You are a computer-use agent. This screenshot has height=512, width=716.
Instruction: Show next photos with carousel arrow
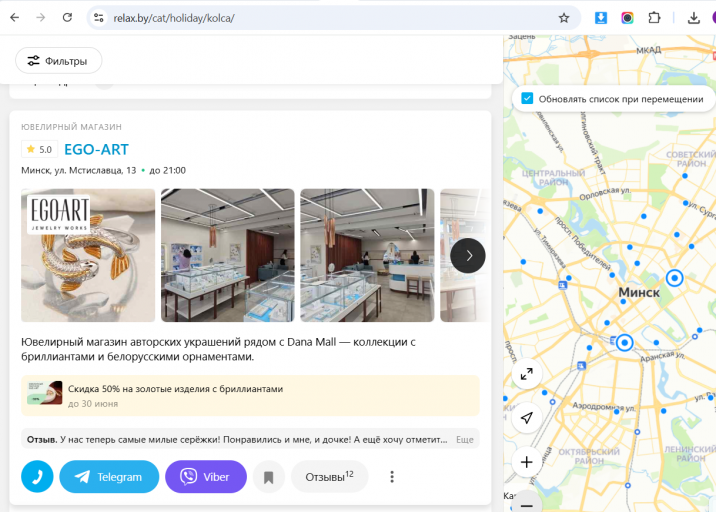468,256
